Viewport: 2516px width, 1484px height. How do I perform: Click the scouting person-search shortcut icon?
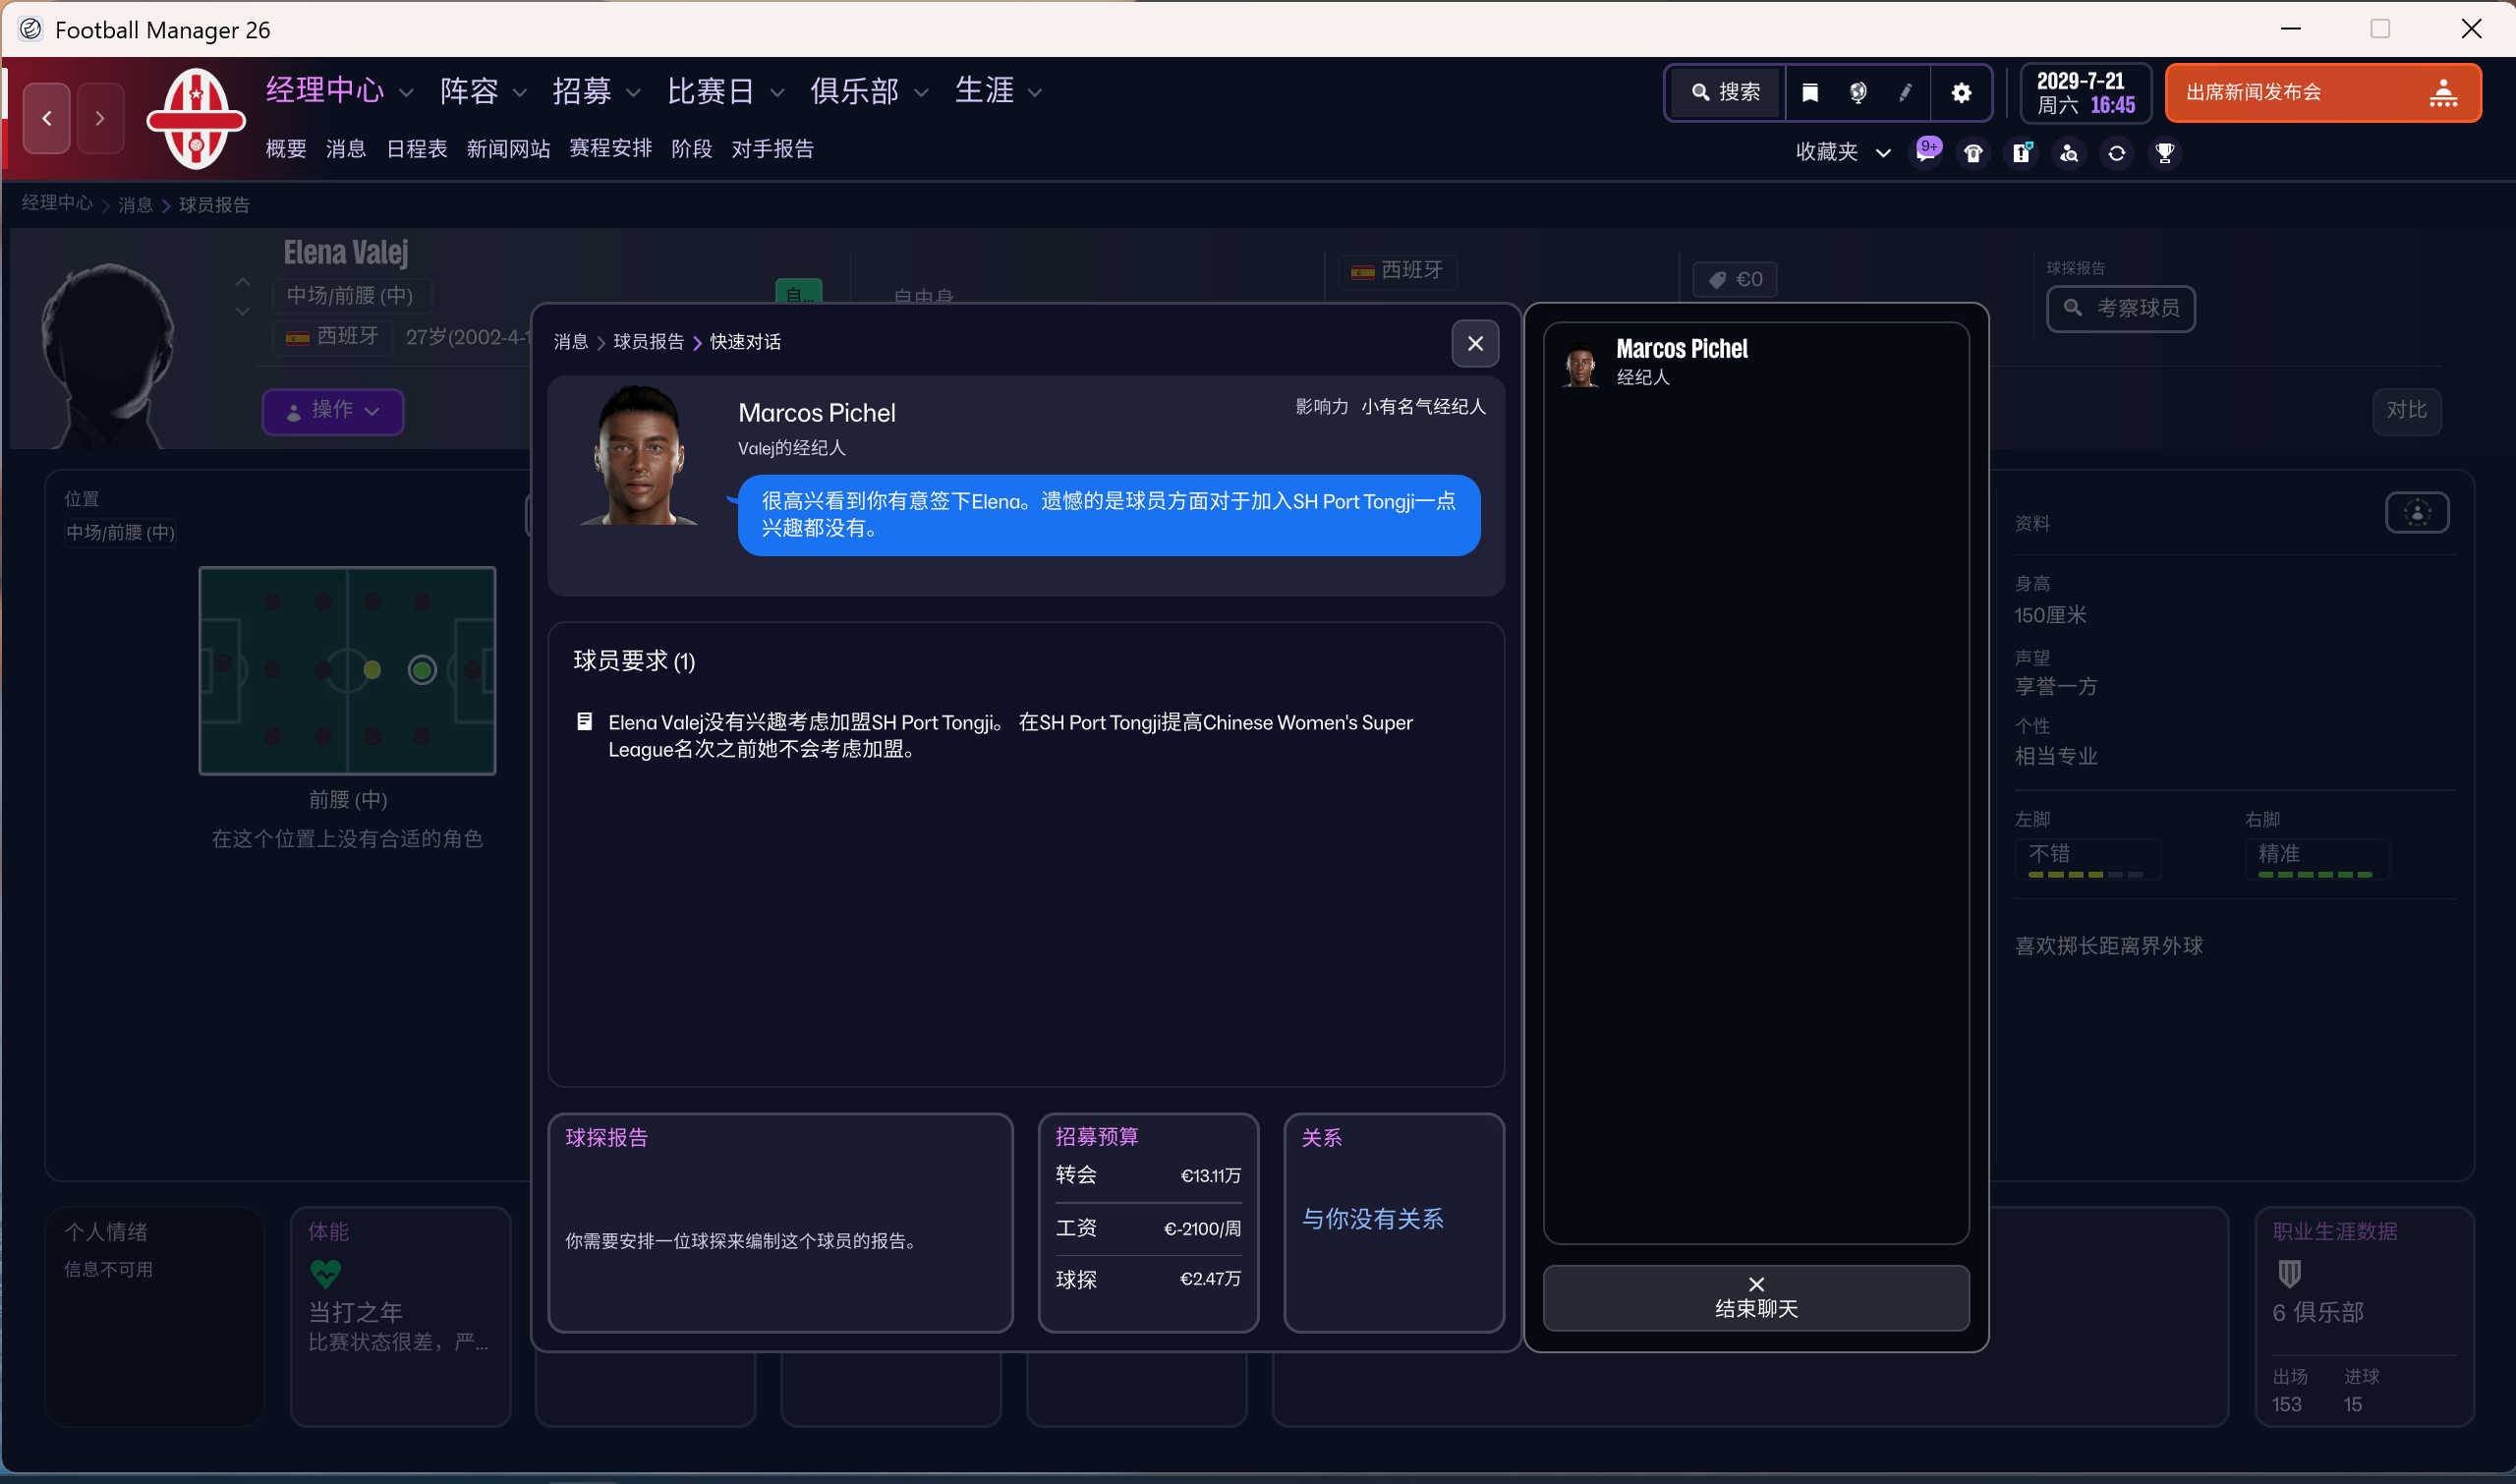2069,153
